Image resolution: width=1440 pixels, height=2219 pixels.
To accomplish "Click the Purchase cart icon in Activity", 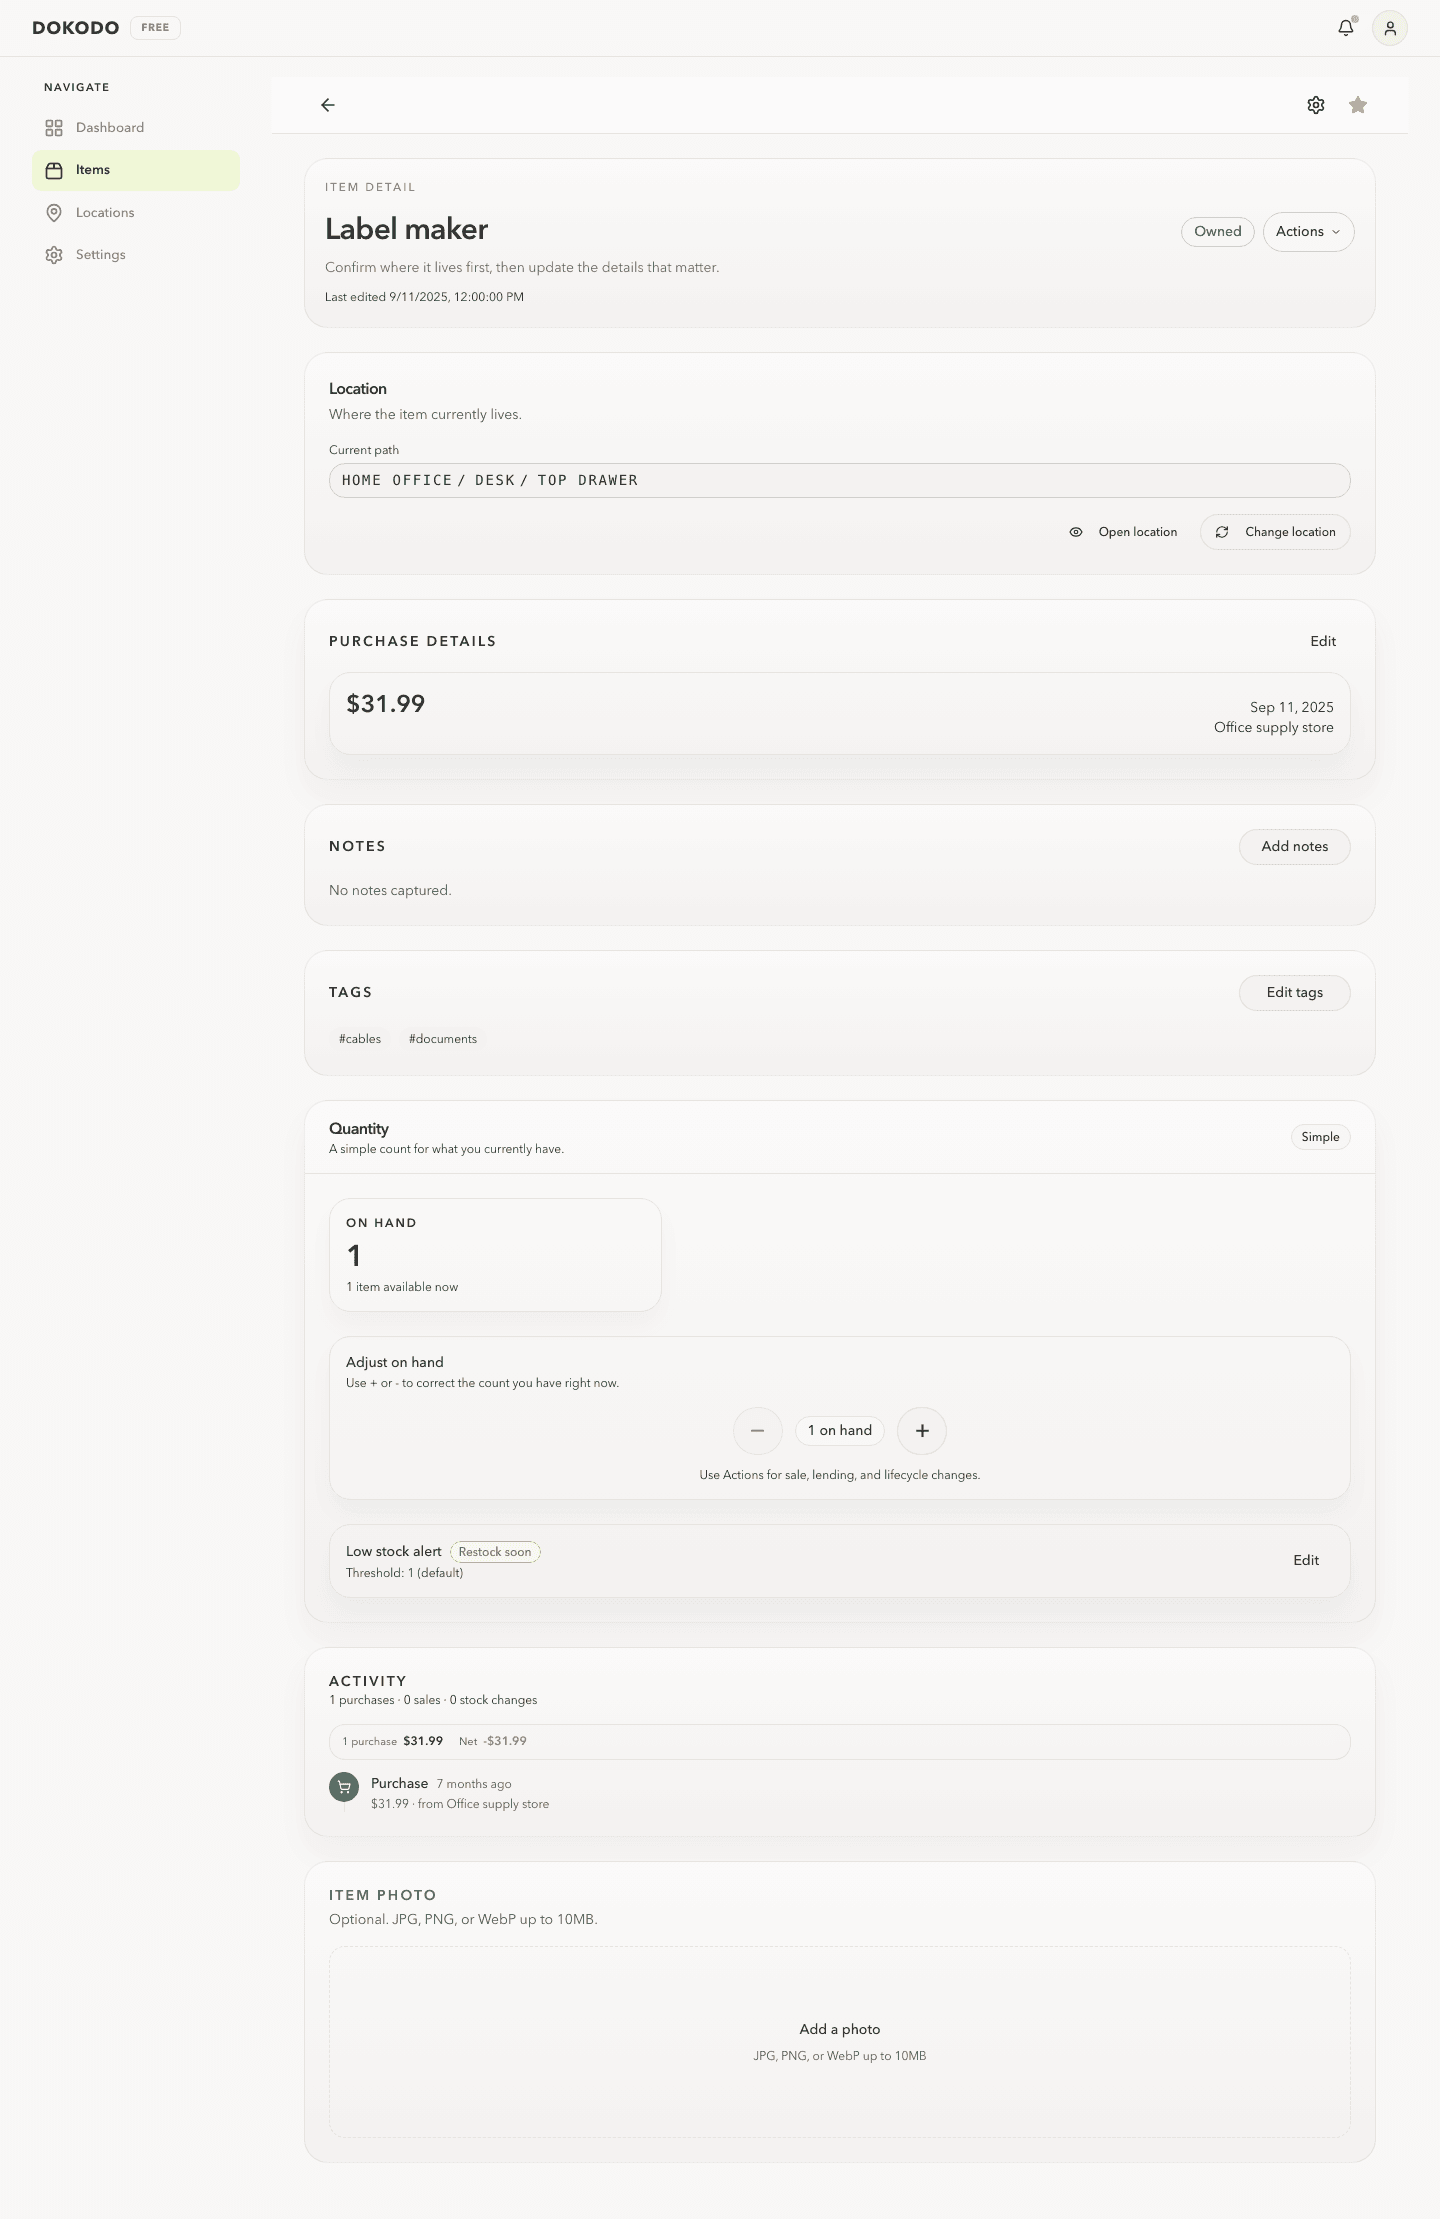I will (x=344, y=1787).
